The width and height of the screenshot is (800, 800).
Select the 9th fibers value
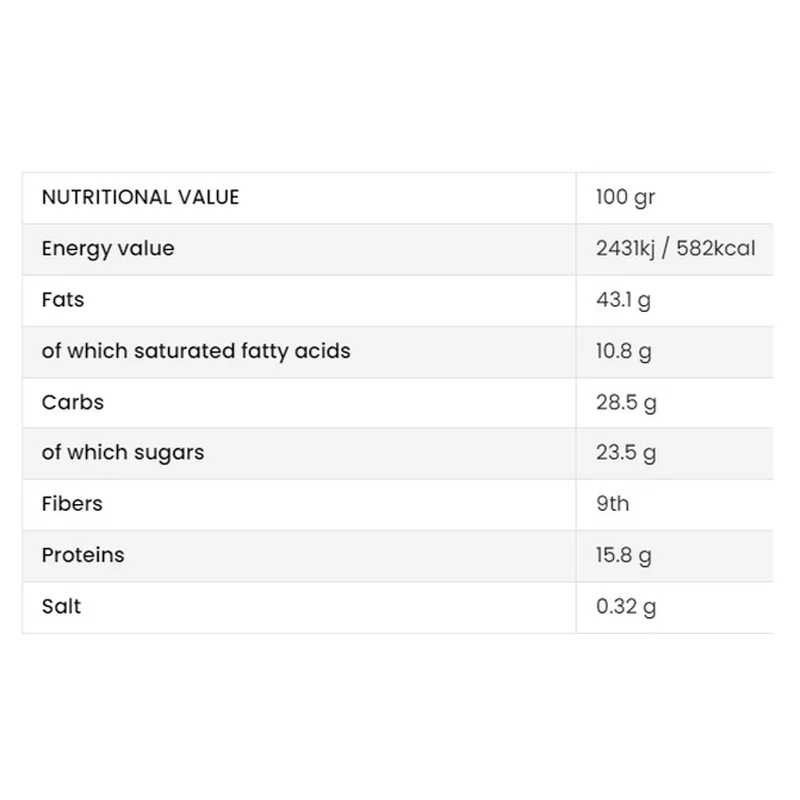coord(612,504)
